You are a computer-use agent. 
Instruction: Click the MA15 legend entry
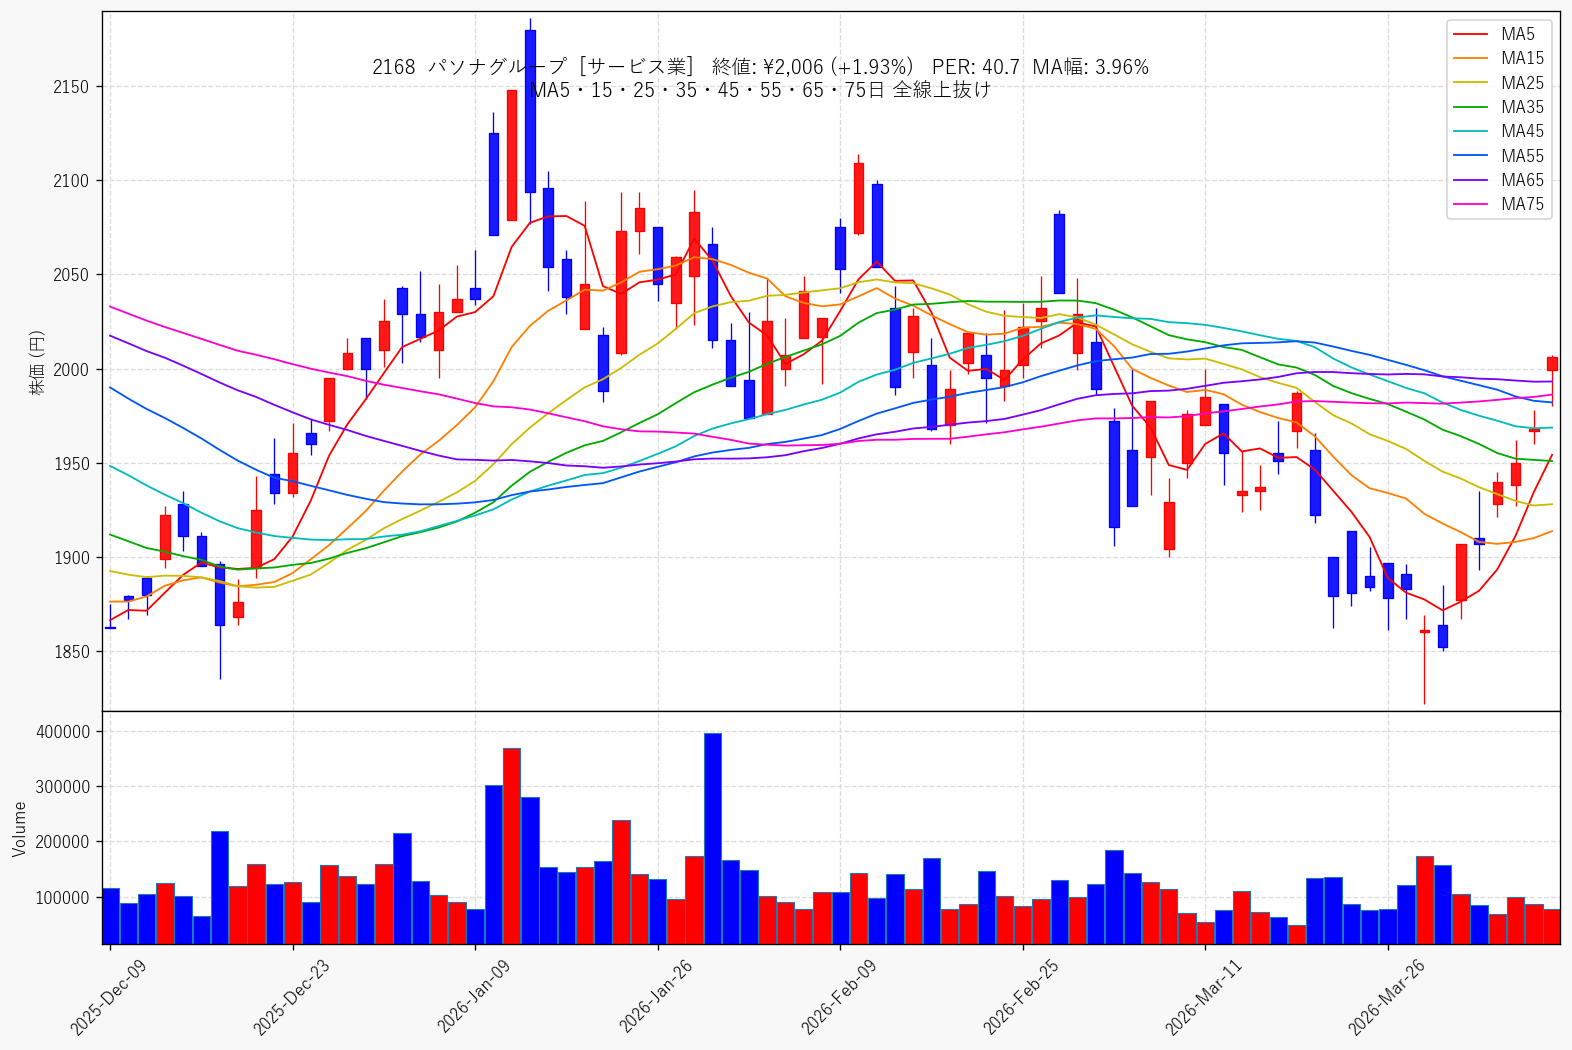[1498, 58]
